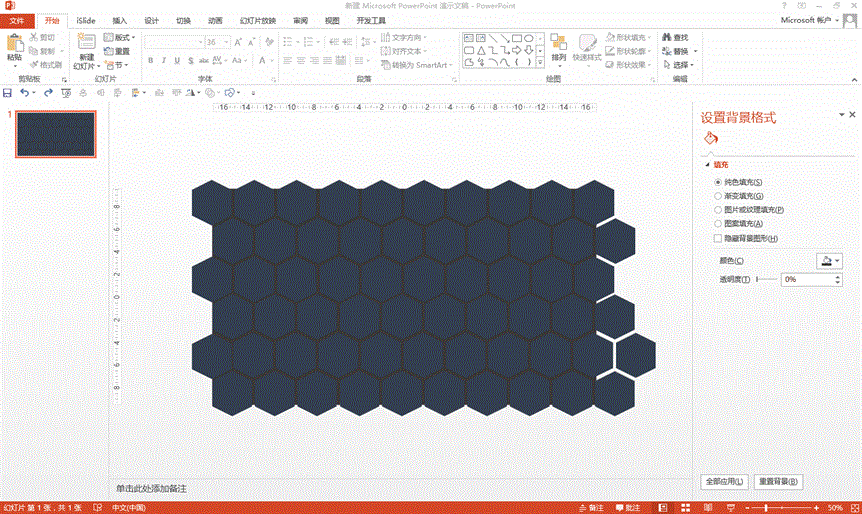Click Apply to All (全部应用) button

[725, 482]
